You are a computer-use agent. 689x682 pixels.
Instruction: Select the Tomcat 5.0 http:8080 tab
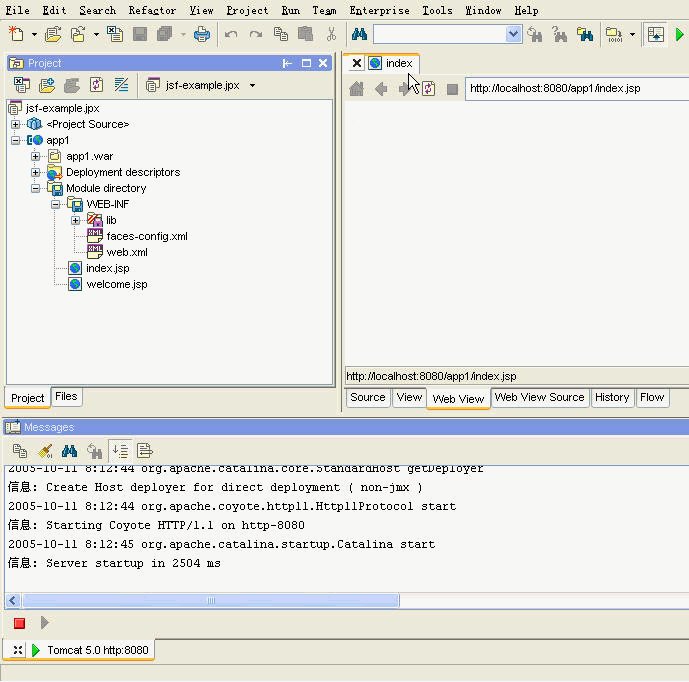coord(98,650)
